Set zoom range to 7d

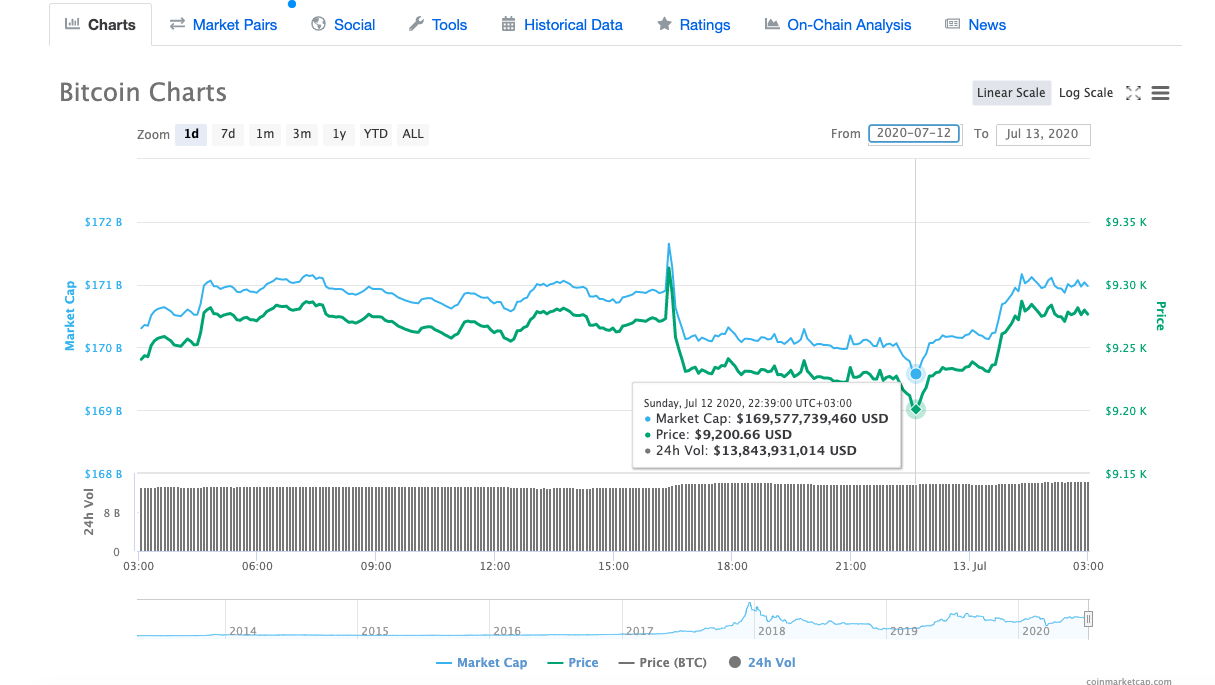(x=228, y=134)
